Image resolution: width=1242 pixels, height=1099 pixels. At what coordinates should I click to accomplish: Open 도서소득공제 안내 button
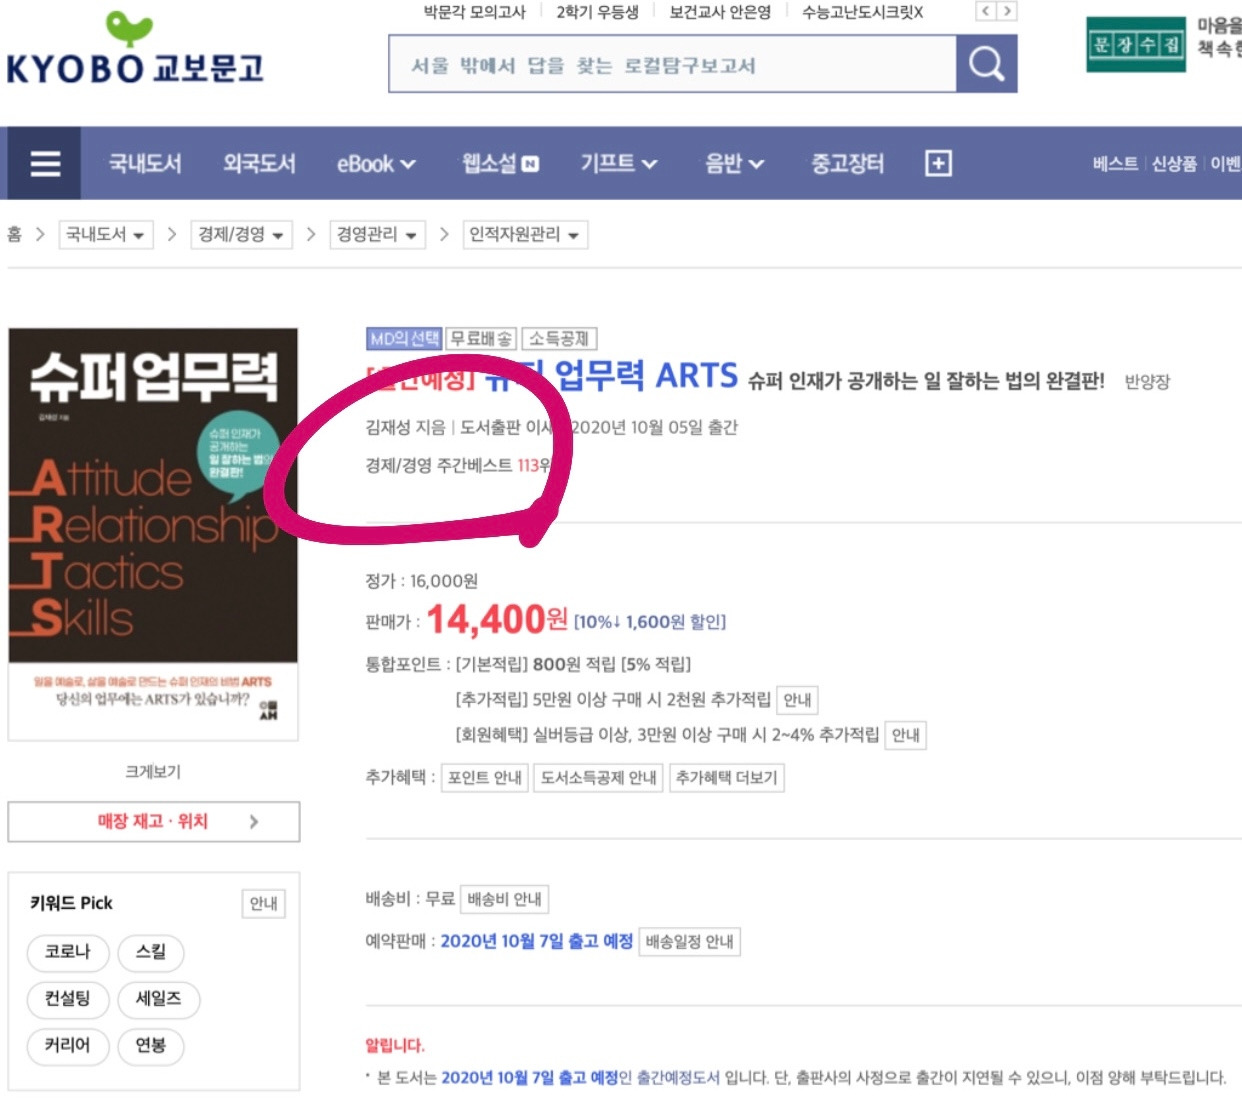[598, 777]
